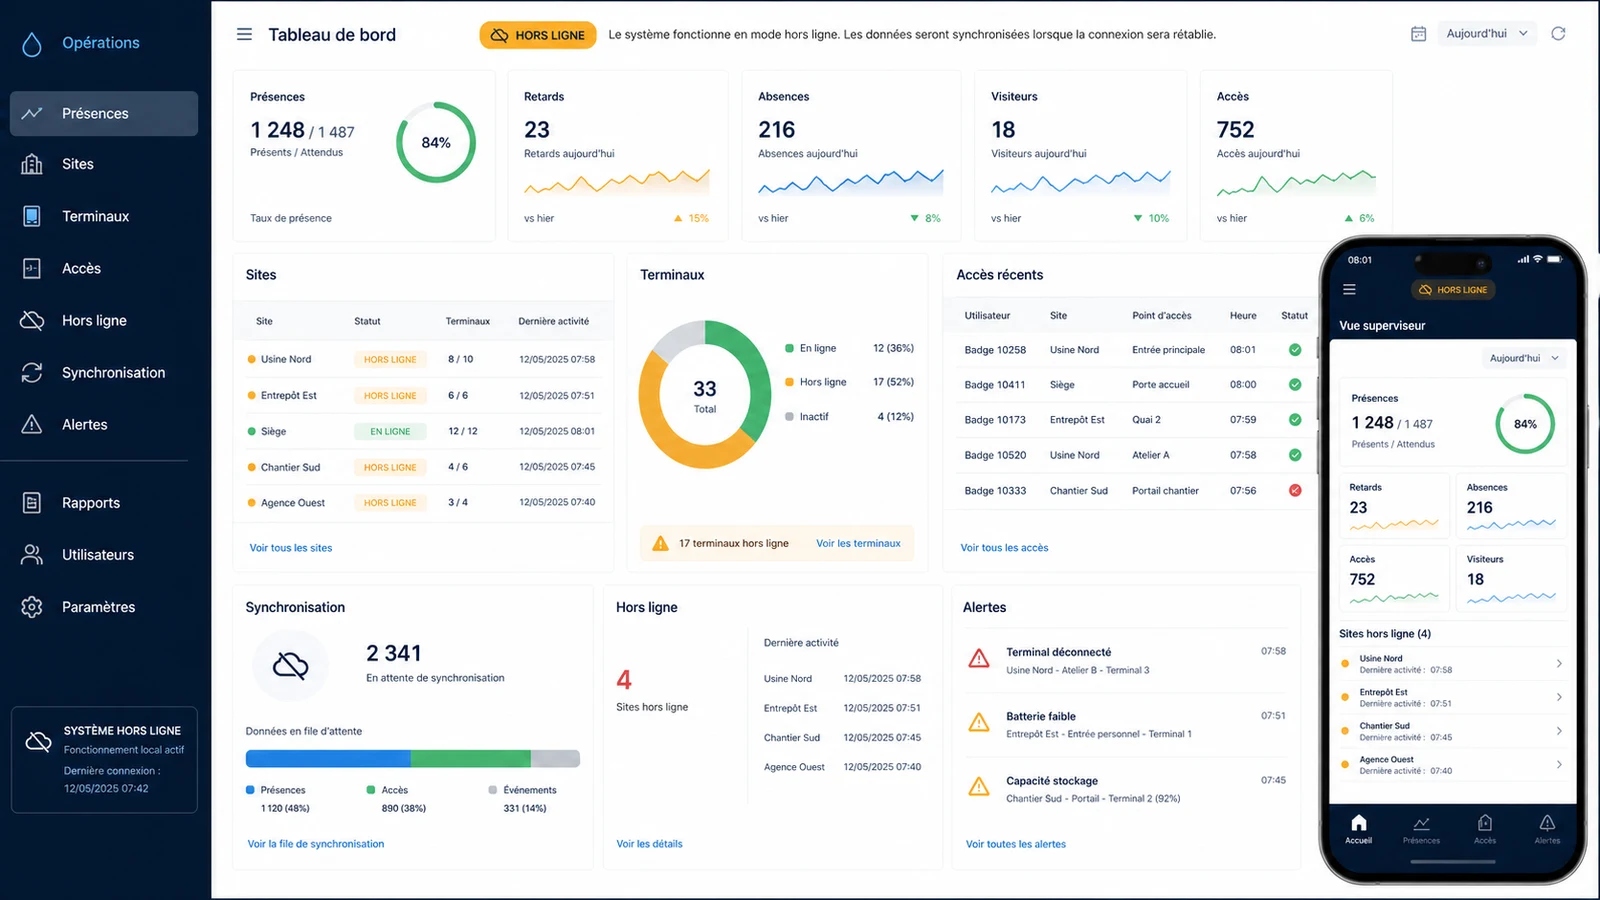Click the Usine Nord row in Sites table
This screenshot has width=1600, height=900.
(423, 359)
